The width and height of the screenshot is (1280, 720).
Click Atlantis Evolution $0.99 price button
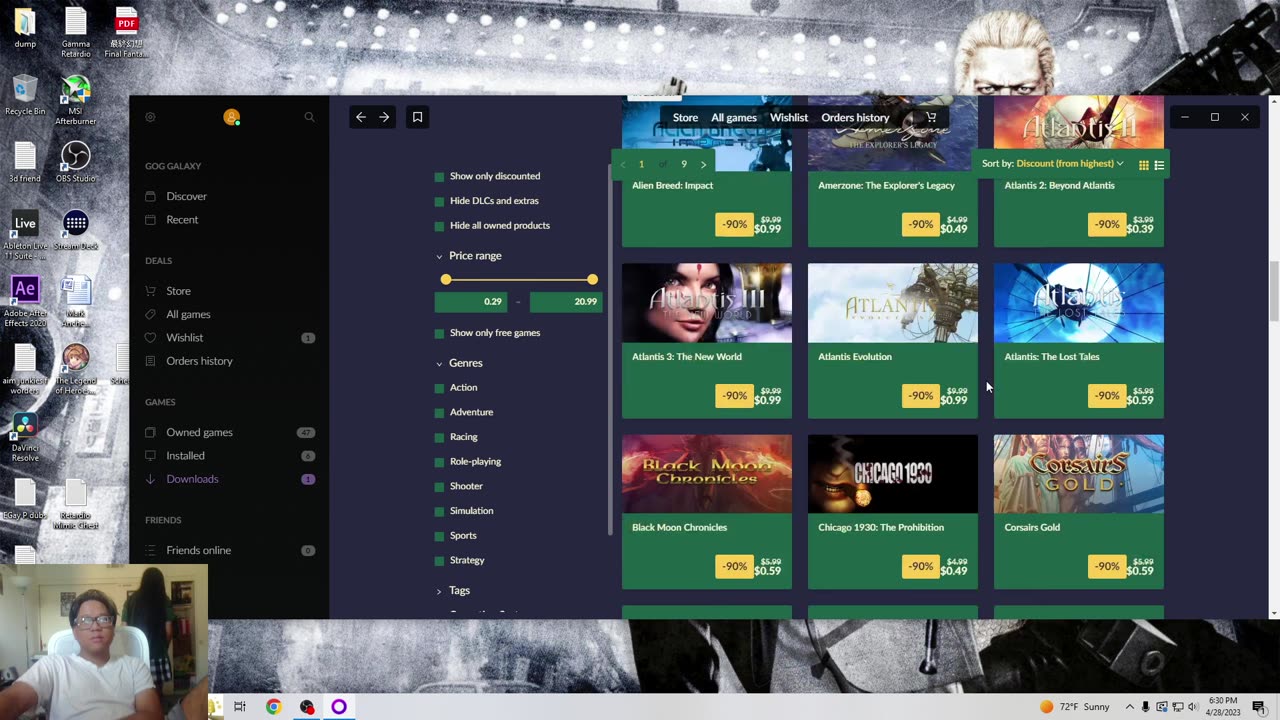tap(954, 400)
